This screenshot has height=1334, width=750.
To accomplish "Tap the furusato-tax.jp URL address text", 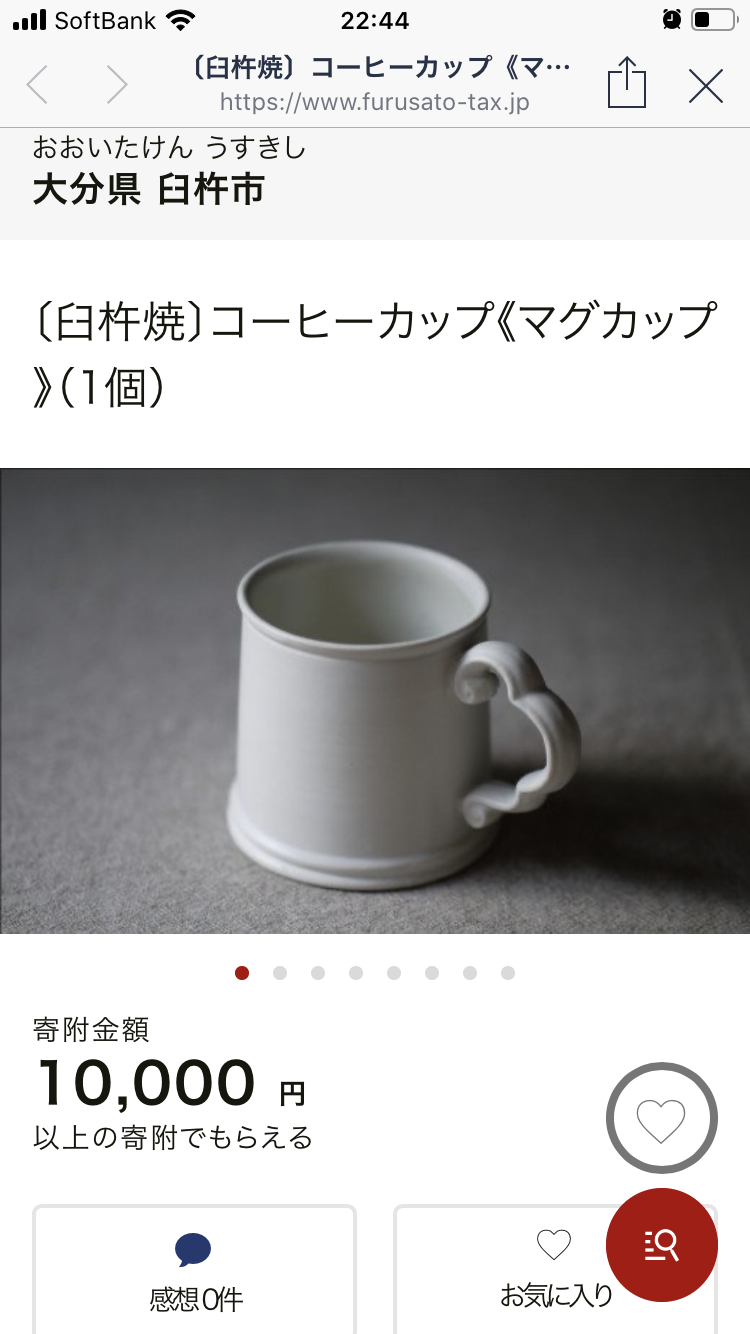I will tap(375, 102).
